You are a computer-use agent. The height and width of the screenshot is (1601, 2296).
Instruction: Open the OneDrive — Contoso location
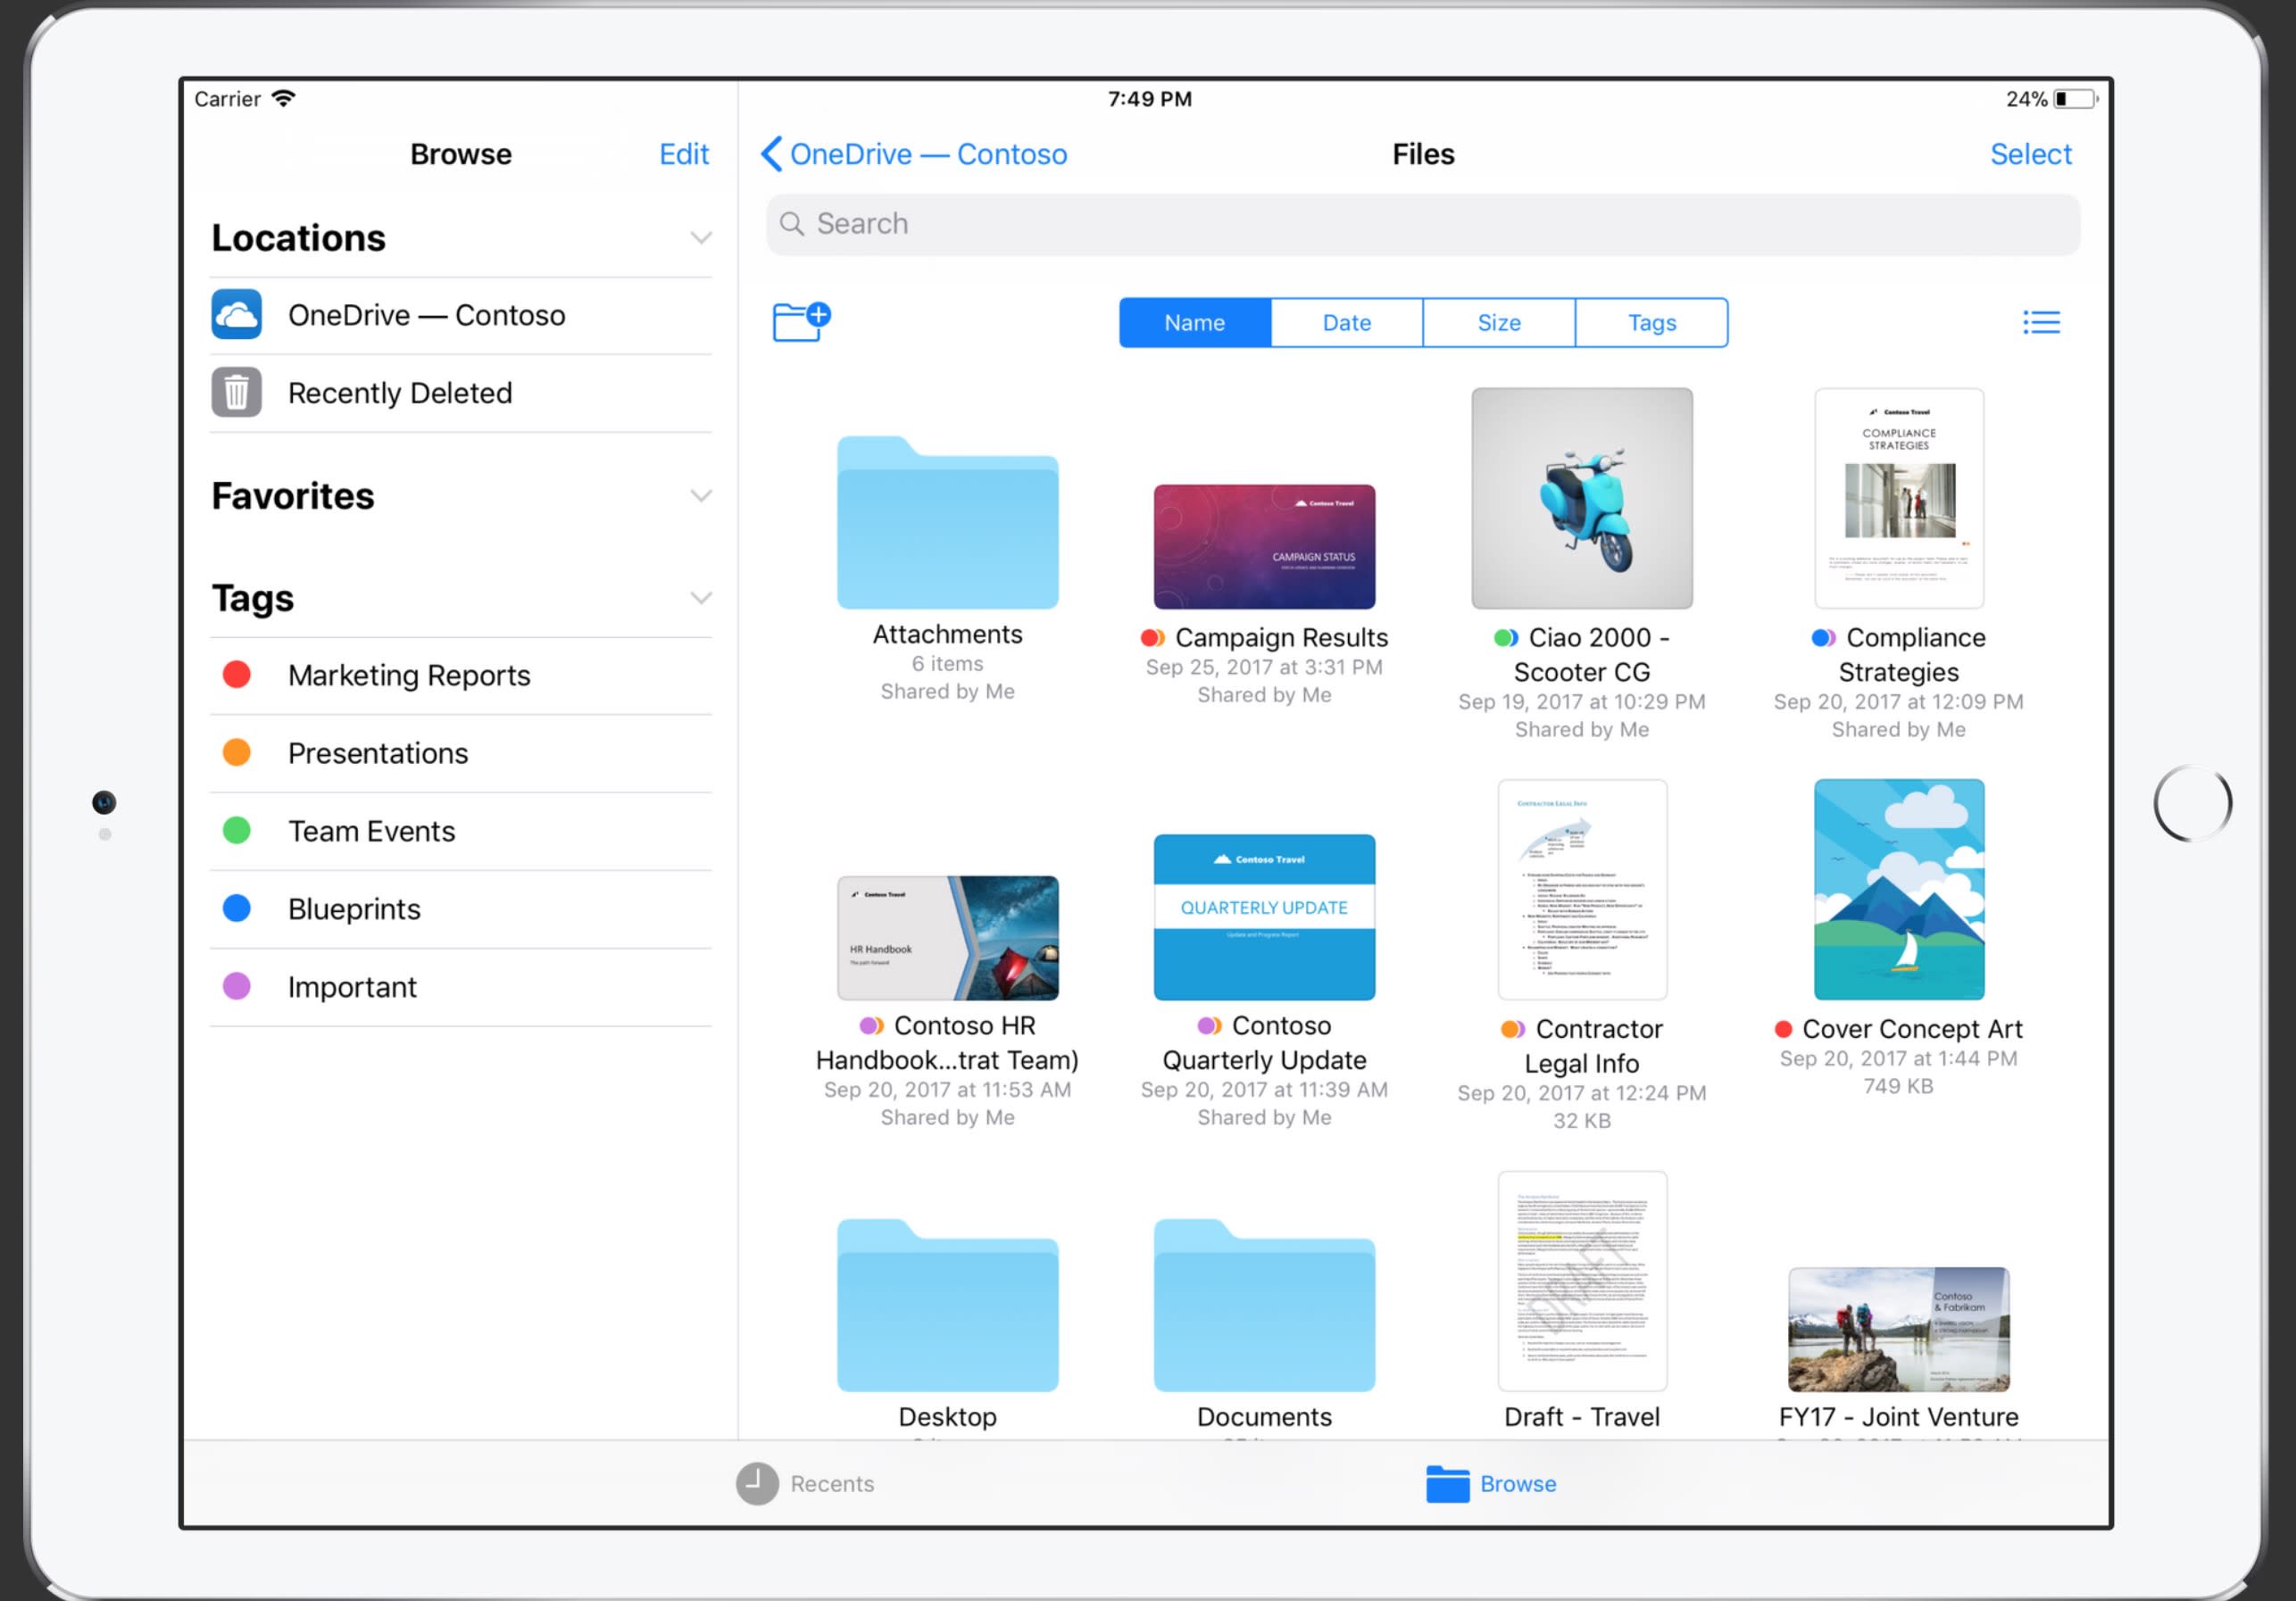[x=428, y=314]
